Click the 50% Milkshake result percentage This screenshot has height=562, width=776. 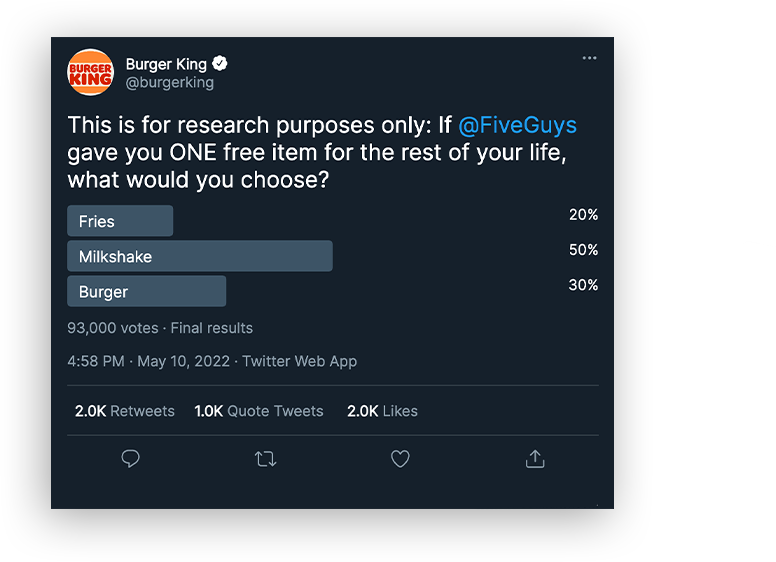tap(583, 250)
